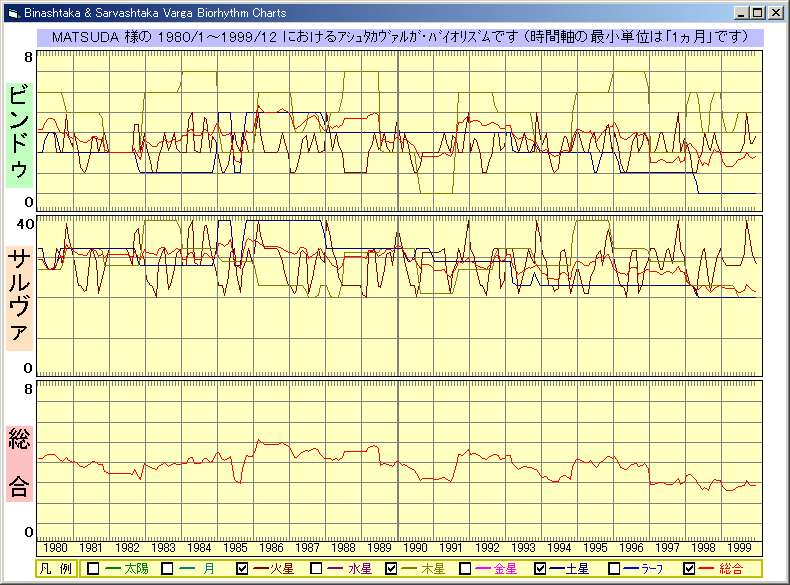Click the green ビンドゥ chart label
The height and width of the screenshot is (585, 790).
tap(19, 132)
